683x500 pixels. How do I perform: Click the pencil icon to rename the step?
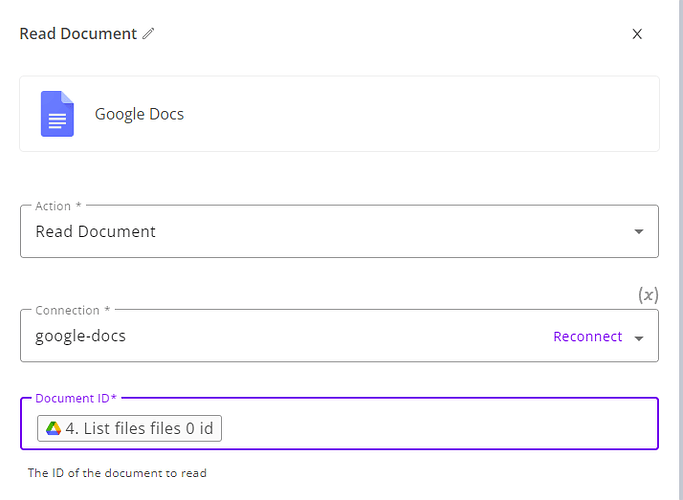click(x=148, y=34)
